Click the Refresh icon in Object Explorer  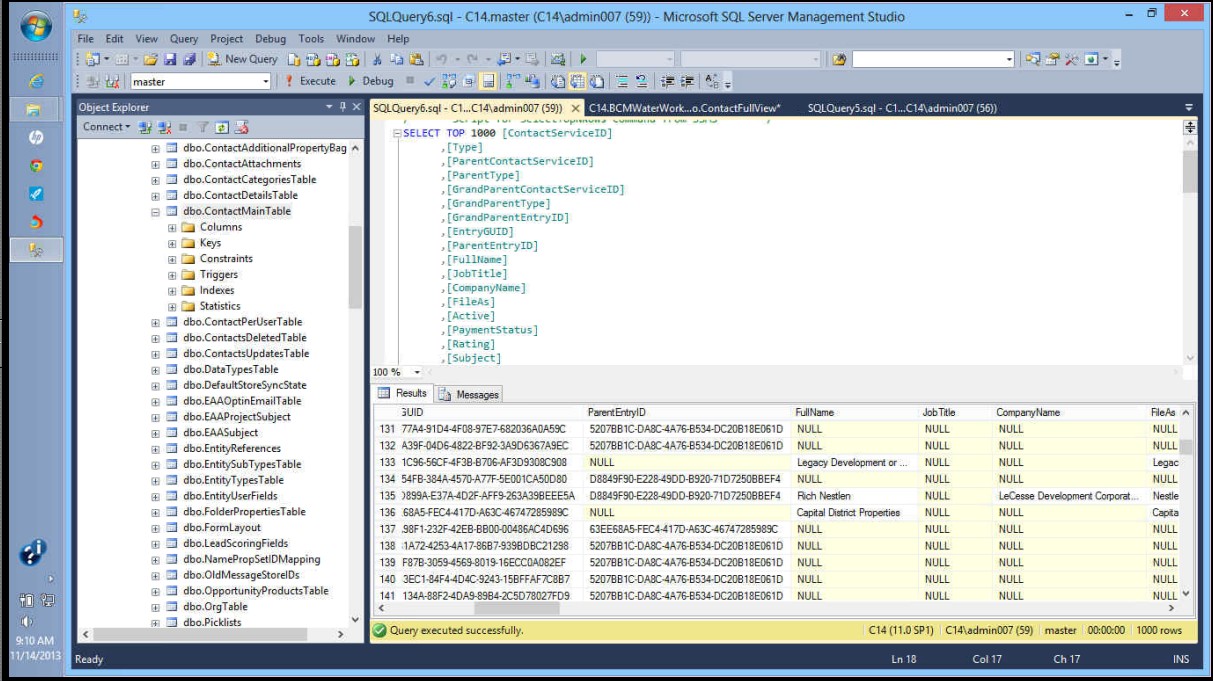click(x=221, y=127)
